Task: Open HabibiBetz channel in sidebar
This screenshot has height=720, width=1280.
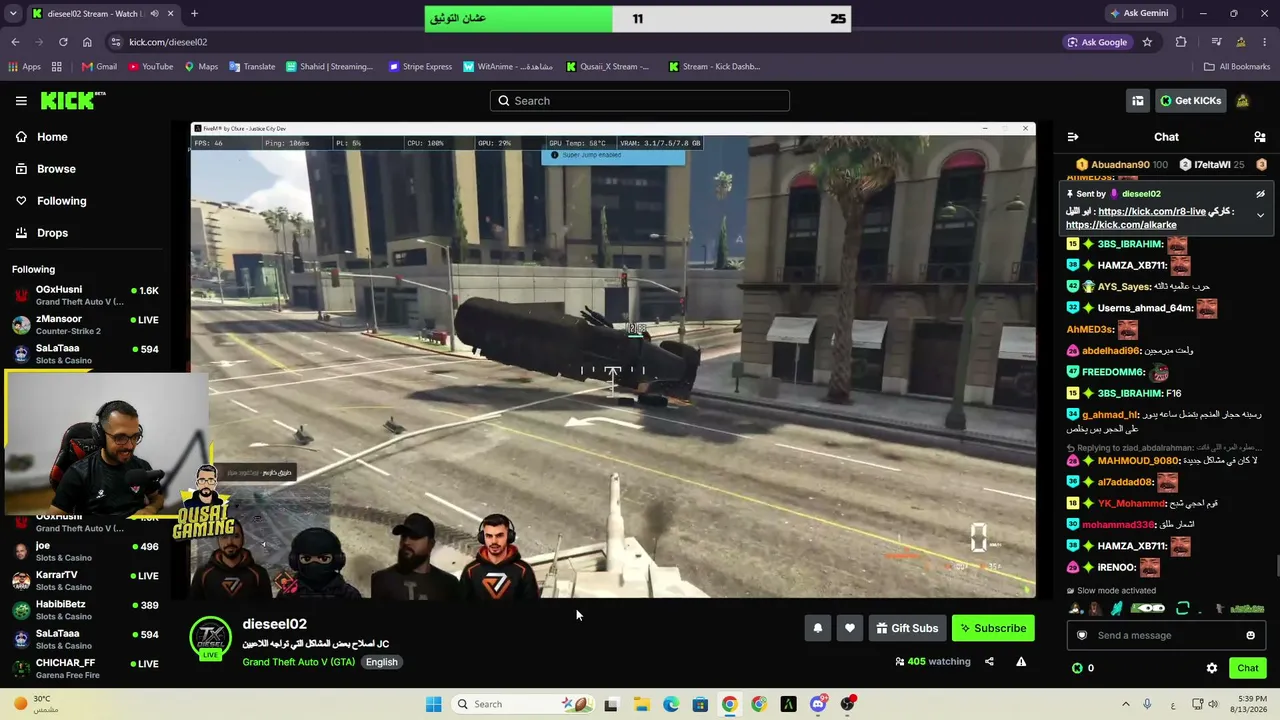Action: tap(85, 609)
